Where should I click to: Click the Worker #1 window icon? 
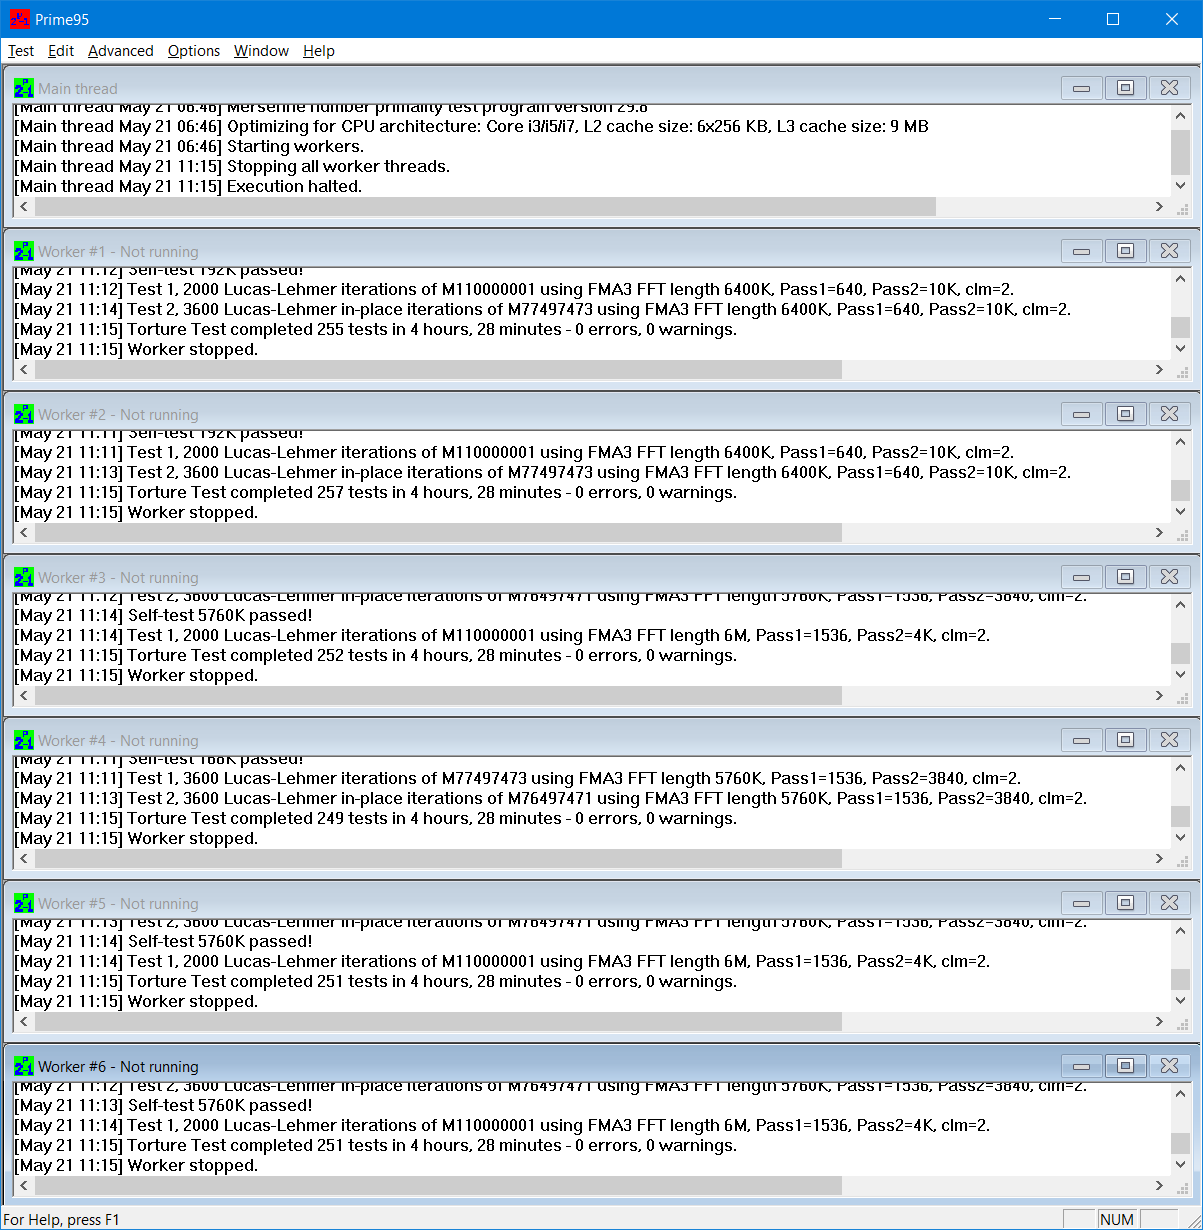click(x=24, y=251)
